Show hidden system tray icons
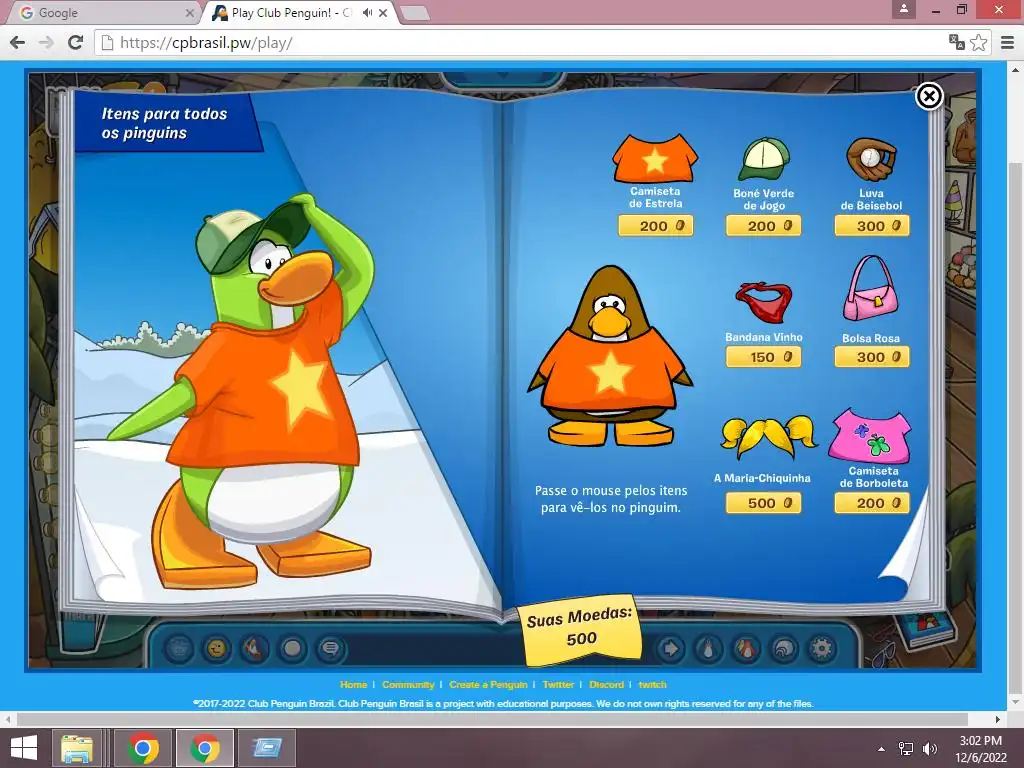This screenshot has height=768, width=1024. coord(882,749)
